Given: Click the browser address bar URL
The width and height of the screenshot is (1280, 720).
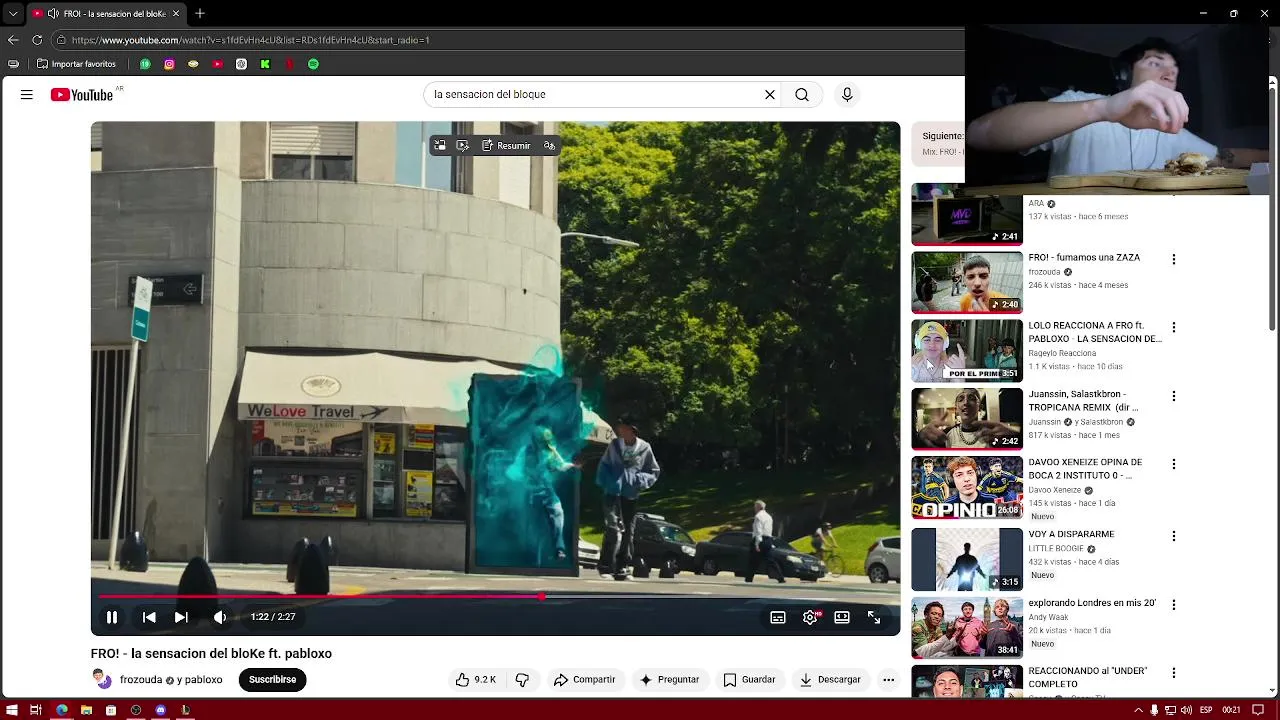Looking at the screenshot, I should point(250,40).
